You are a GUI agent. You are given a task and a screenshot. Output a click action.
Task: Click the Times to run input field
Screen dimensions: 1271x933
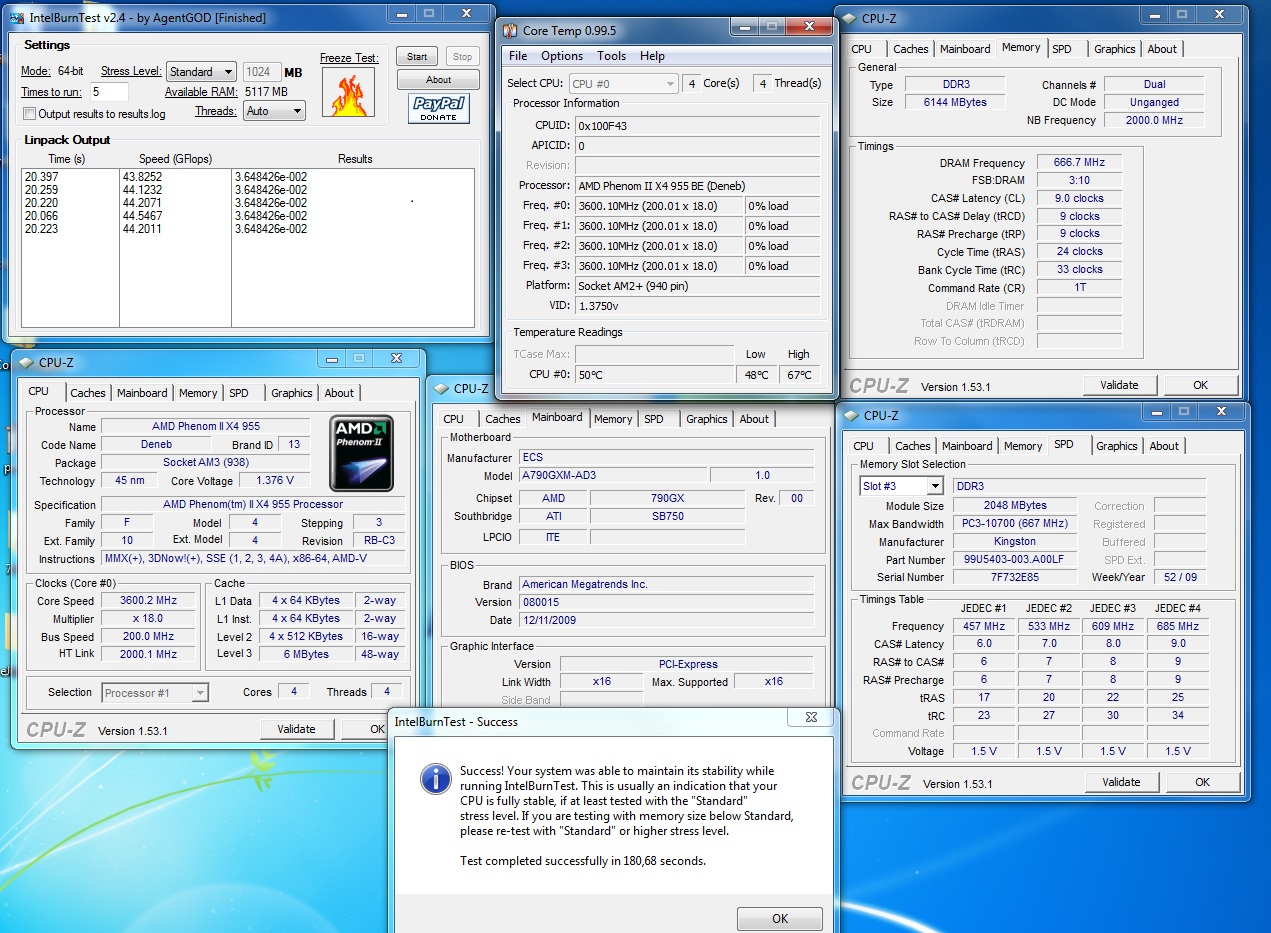pyautogui.click(x=109, y=92)
